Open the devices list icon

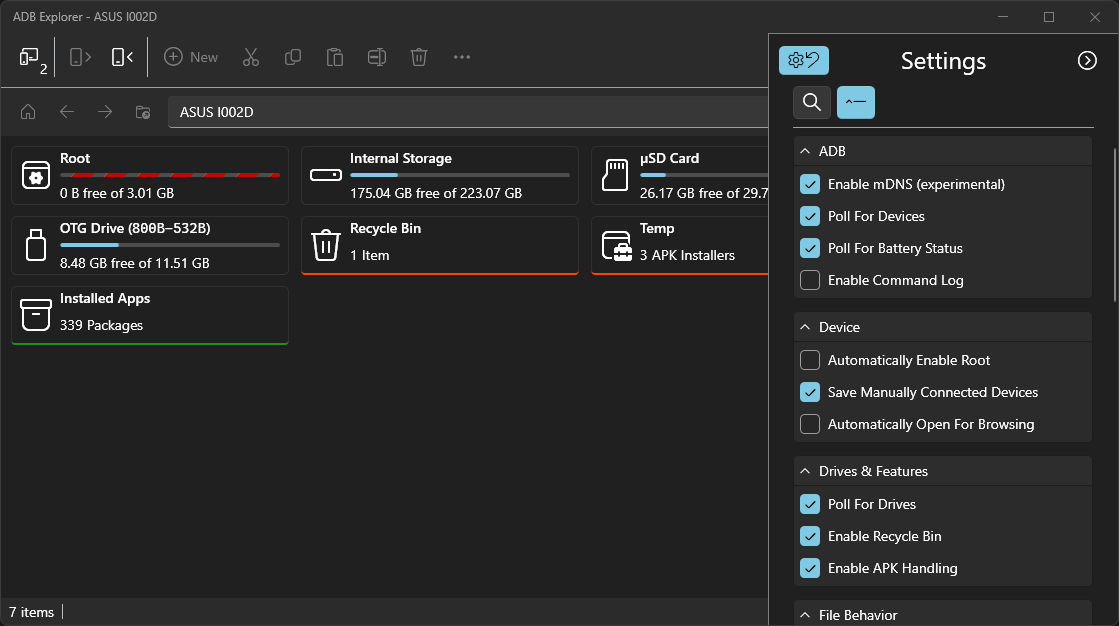pos(32,58)
